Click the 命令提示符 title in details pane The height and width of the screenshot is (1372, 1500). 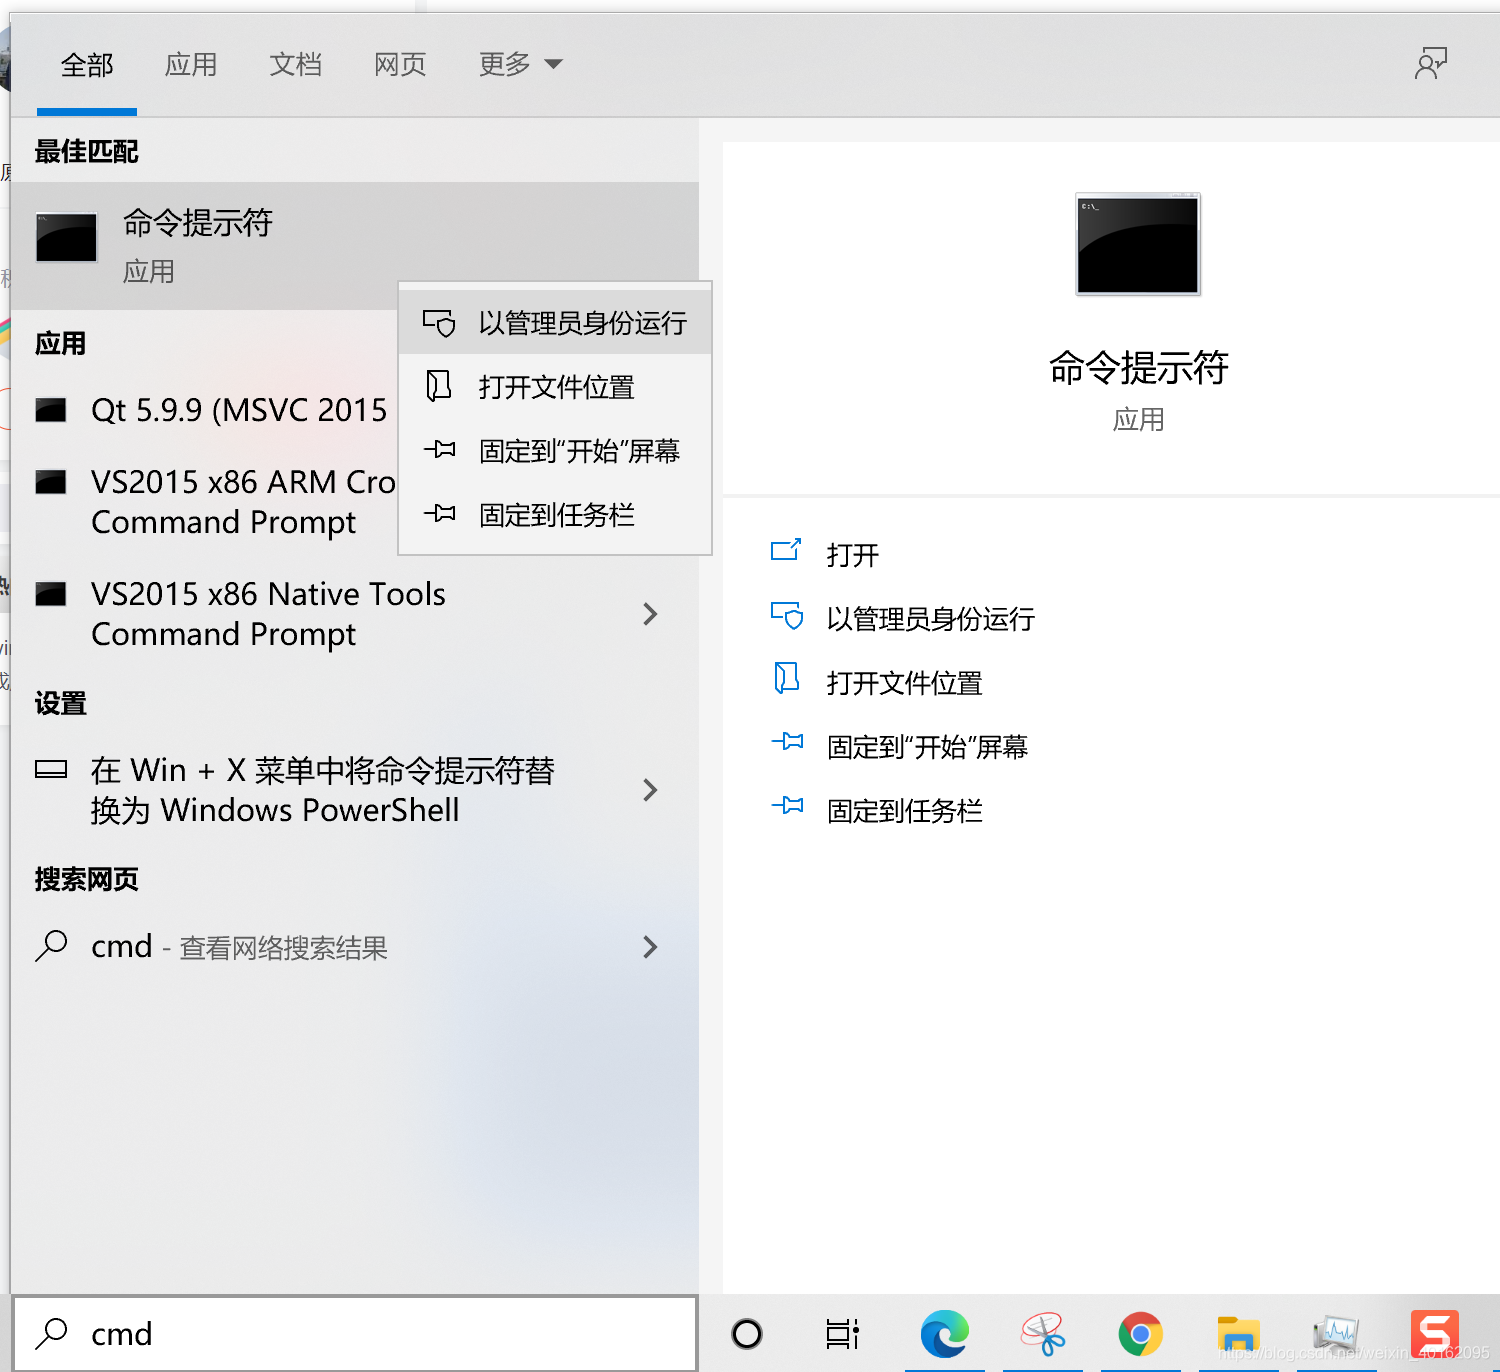pos(1138,368)
